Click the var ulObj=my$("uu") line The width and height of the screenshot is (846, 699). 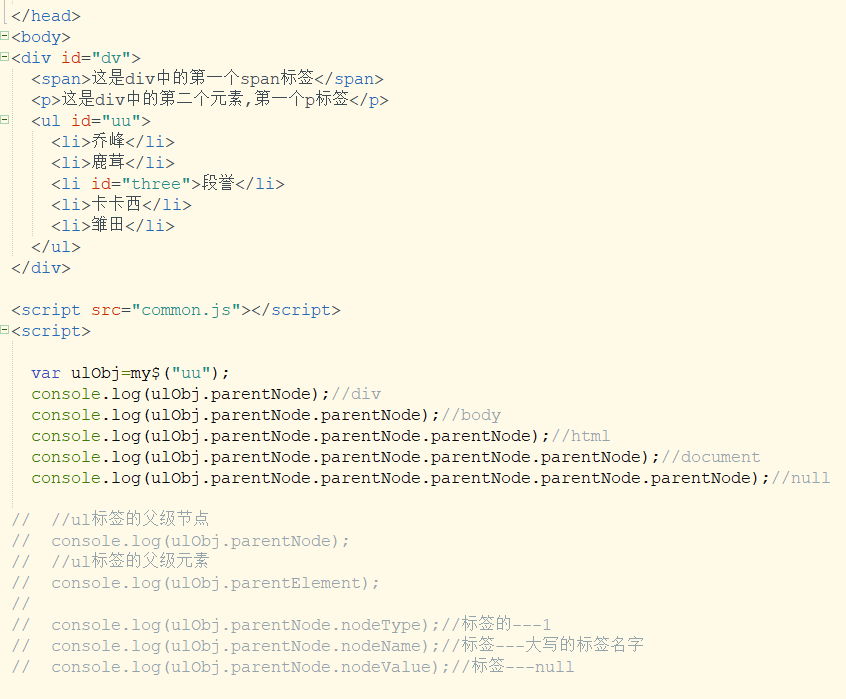[x=131, y=373]
